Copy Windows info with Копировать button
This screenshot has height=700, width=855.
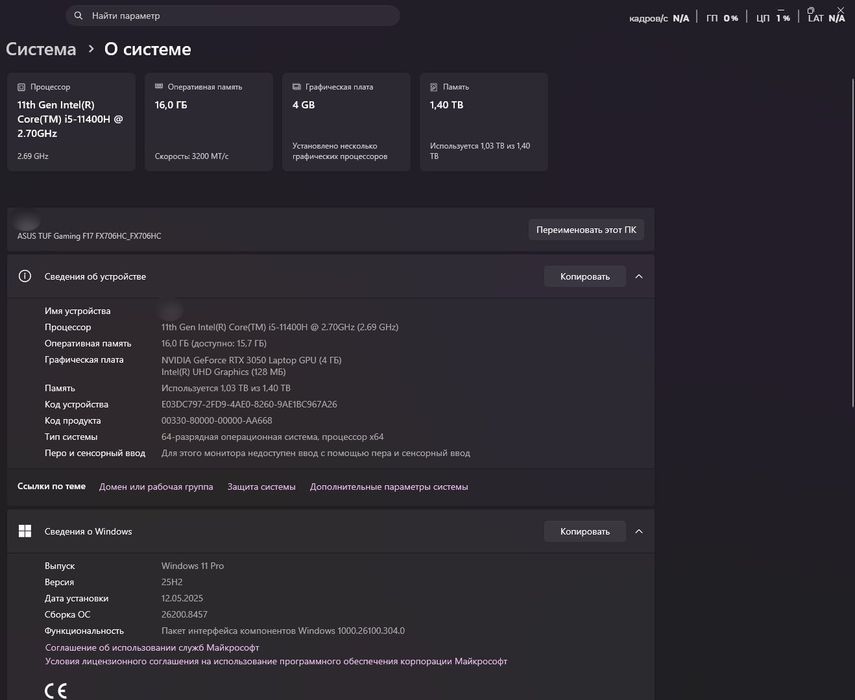[x=585, y=531]
